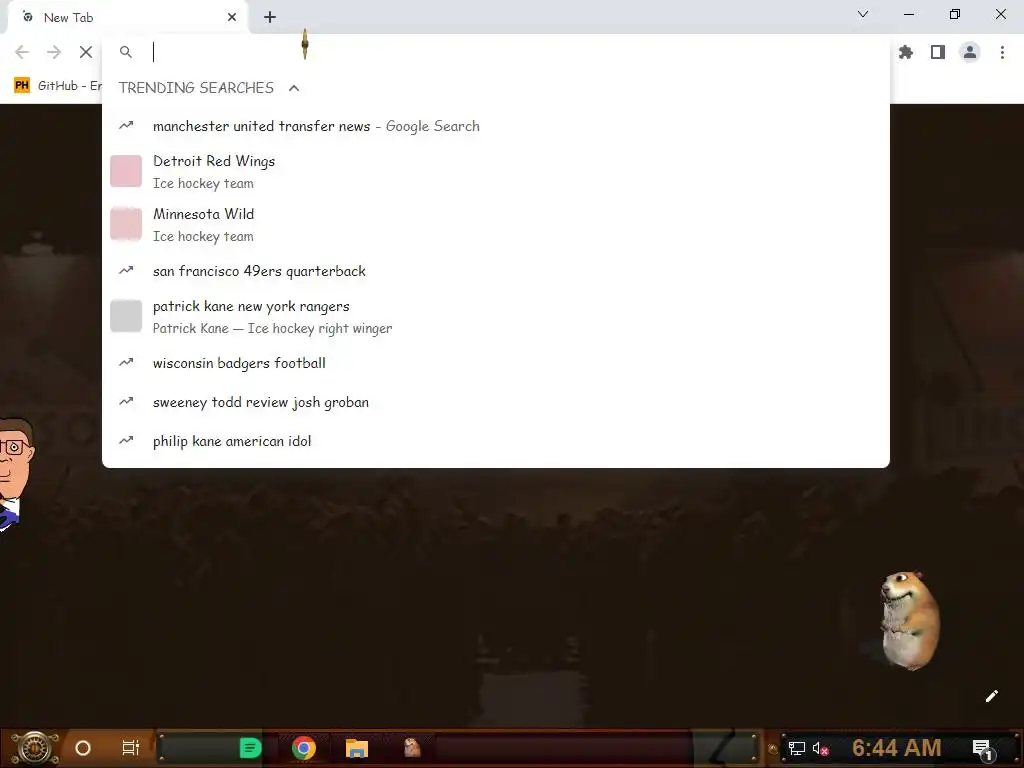
Task: Unmute the volume tray icon
Action: click(x=820, y=749)
